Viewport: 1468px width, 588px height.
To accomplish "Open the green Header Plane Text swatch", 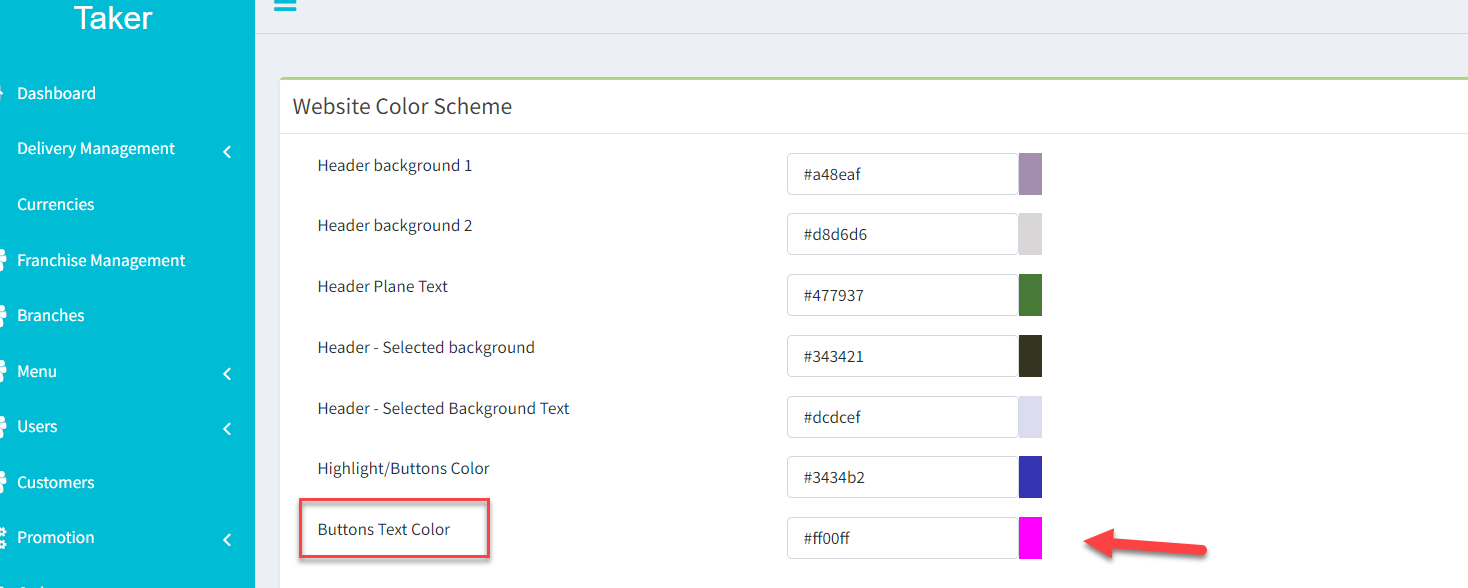I will point(1030,295).
